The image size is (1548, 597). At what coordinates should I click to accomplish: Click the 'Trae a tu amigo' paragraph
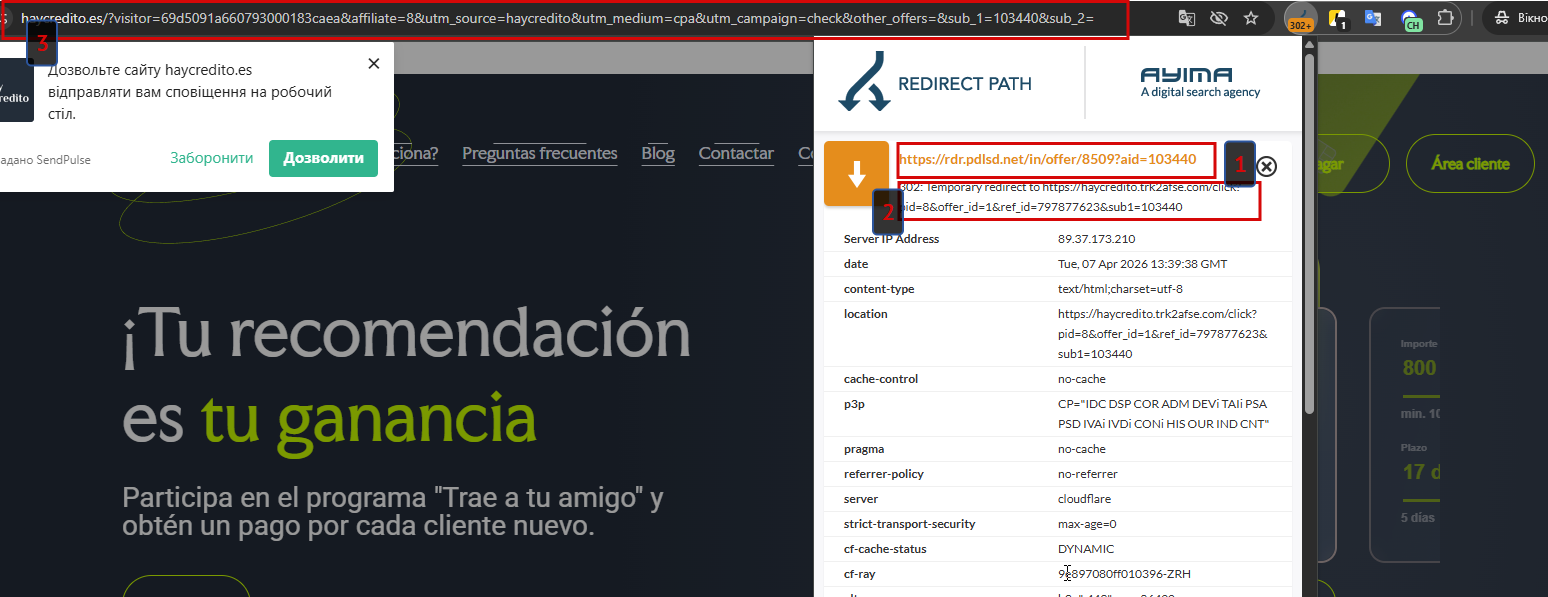tap(393, 511)
